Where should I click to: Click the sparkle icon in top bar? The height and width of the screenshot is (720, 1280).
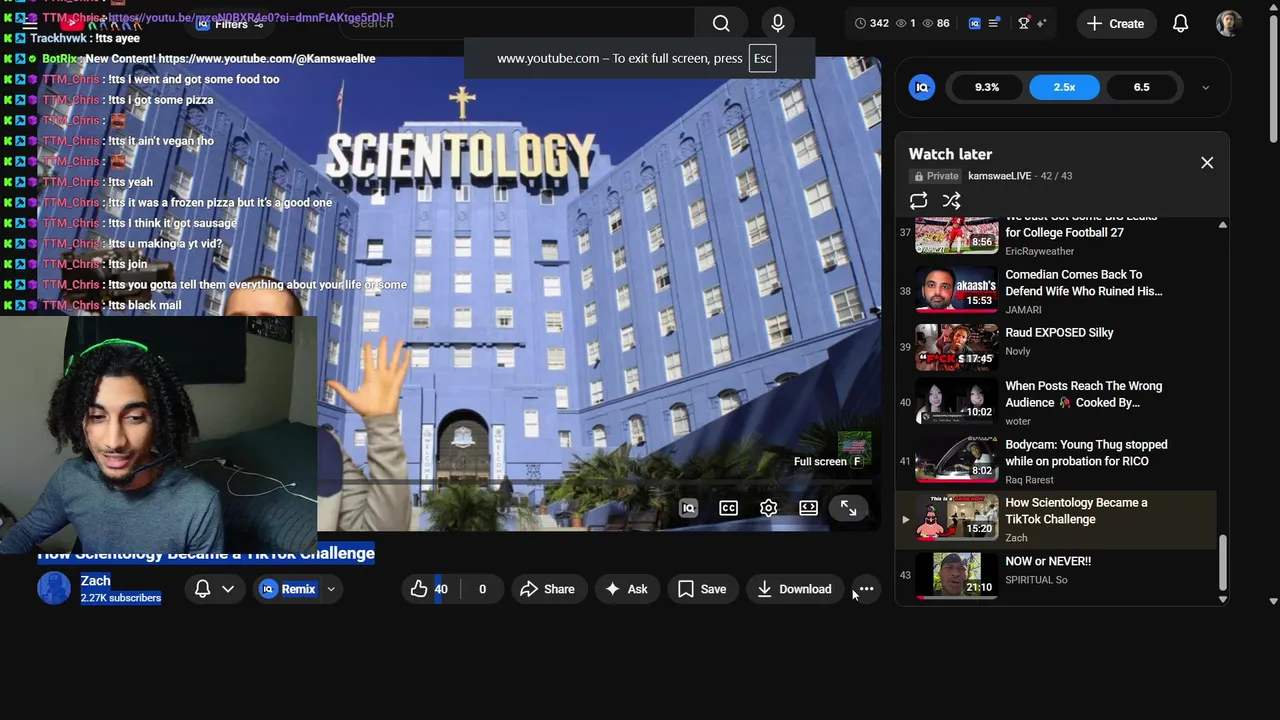coord(1041,23)
